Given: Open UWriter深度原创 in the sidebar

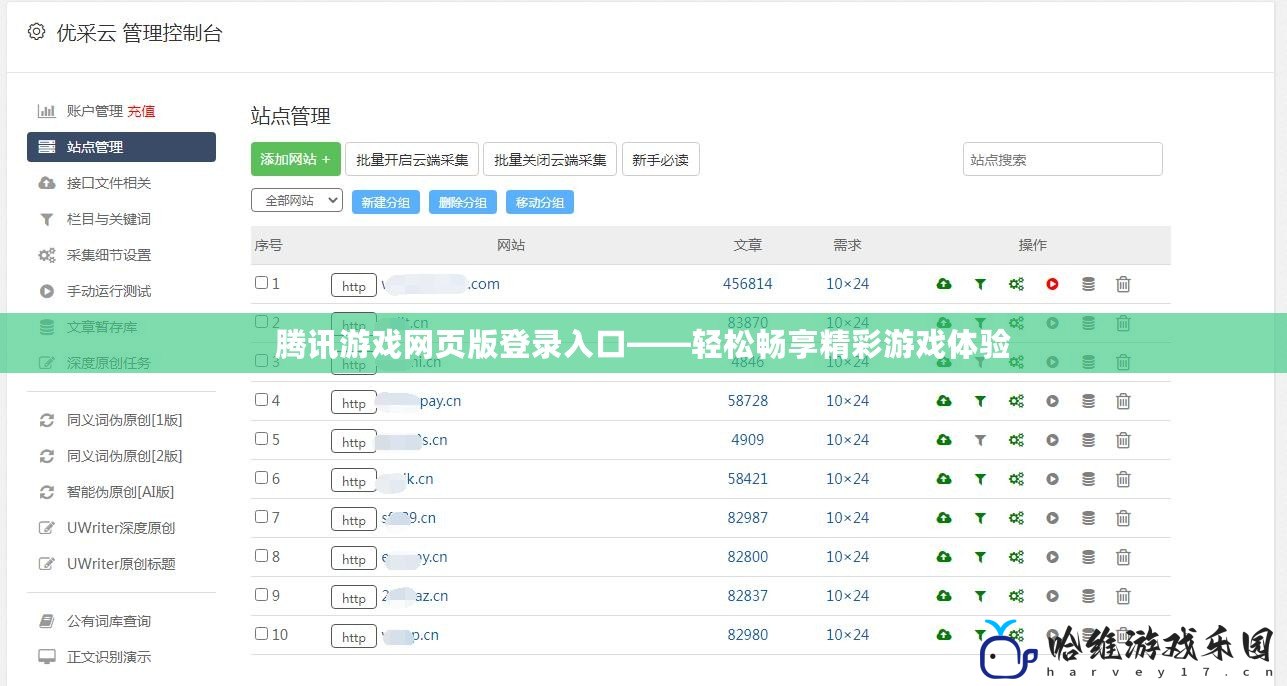Looking at the screenshot, I should 121,528.
